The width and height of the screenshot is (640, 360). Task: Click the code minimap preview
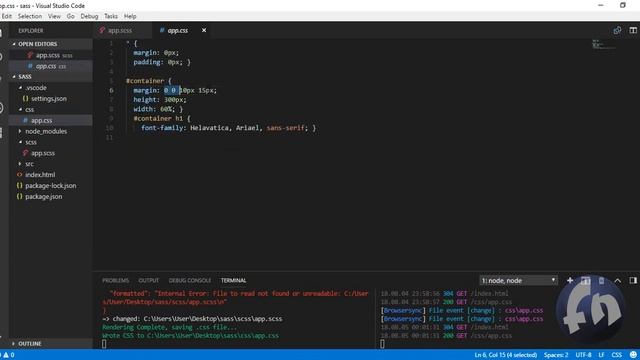(604, 44)
